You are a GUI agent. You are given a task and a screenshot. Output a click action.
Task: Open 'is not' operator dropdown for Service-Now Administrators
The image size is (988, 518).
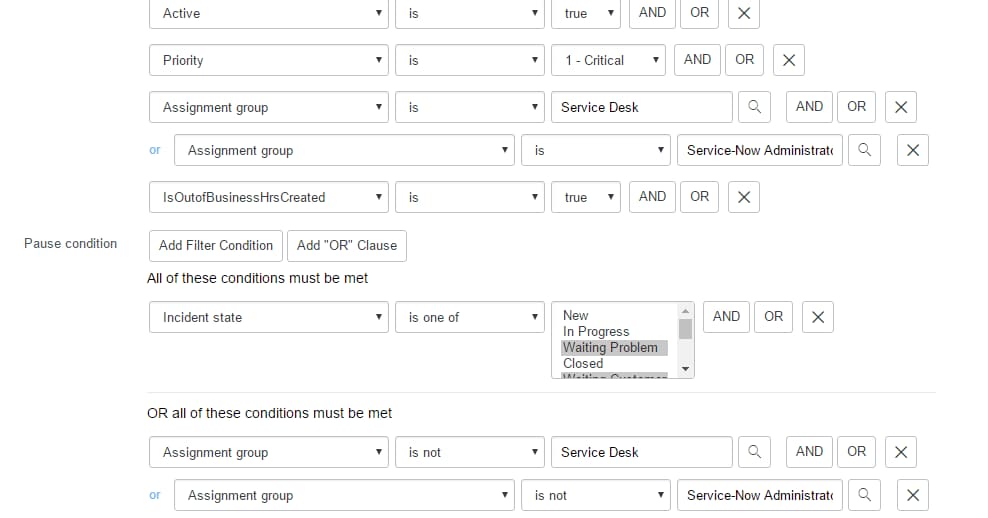(x=595, y=495)
